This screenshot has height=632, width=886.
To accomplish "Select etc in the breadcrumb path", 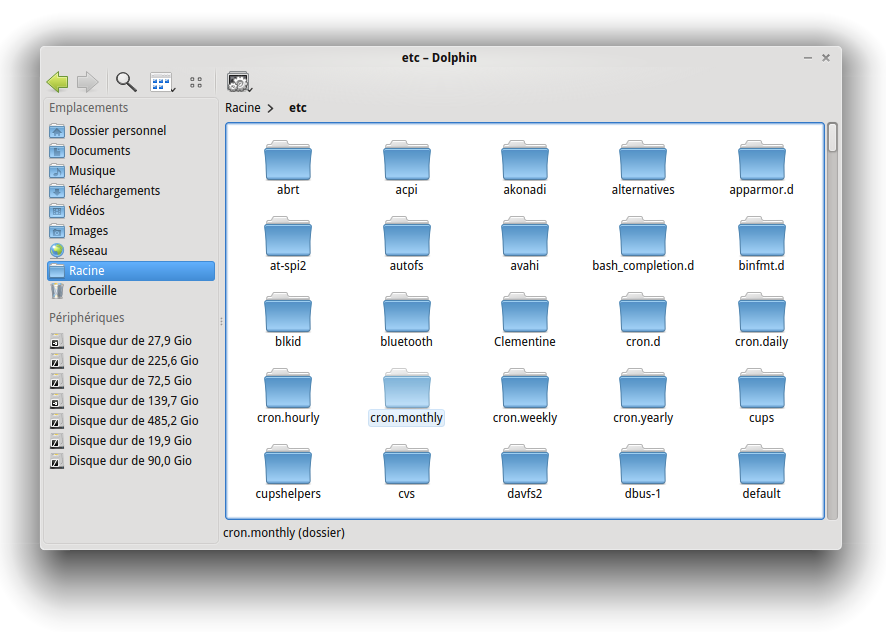I will coord(298,108).
